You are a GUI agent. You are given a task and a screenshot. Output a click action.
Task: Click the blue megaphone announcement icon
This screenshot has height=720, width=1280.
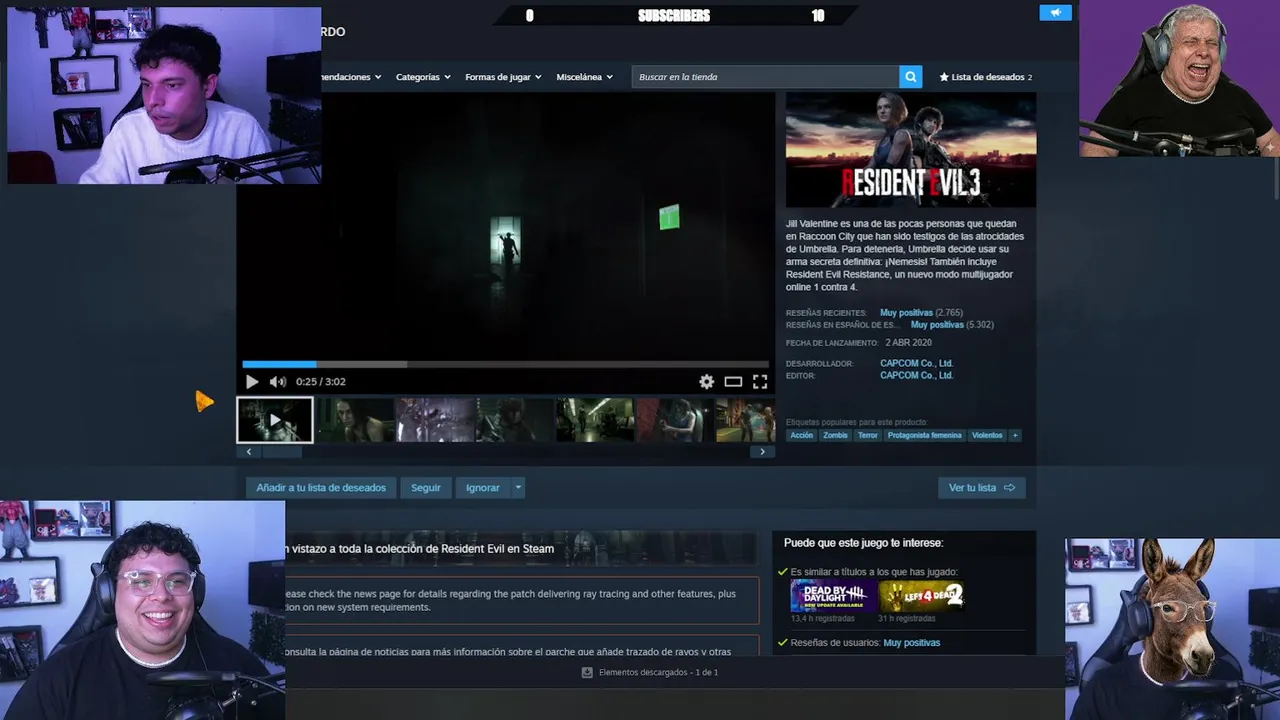(x=1055, y=12)
